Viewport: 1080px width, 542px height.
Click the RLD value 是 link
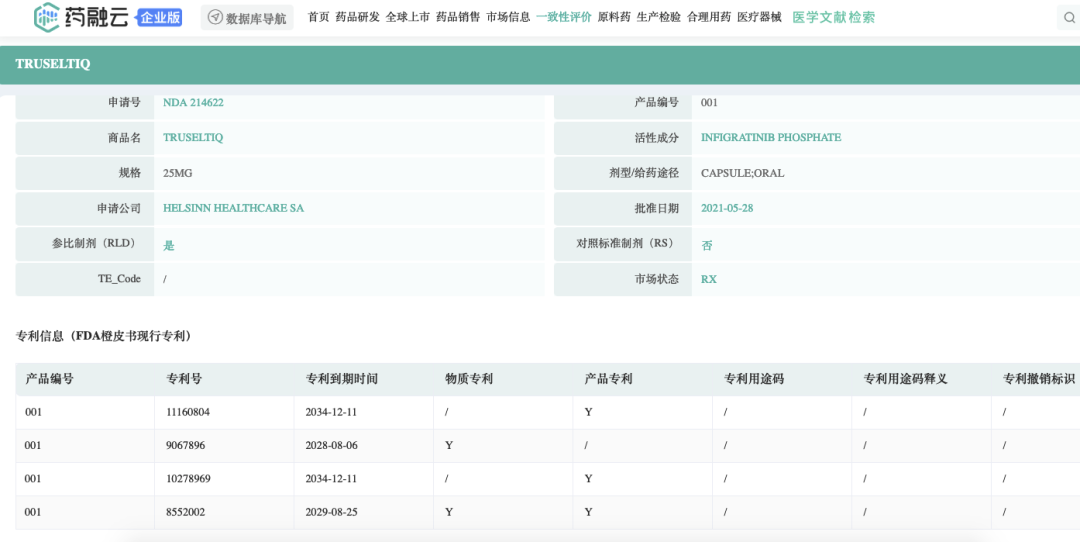coord(169,245)
